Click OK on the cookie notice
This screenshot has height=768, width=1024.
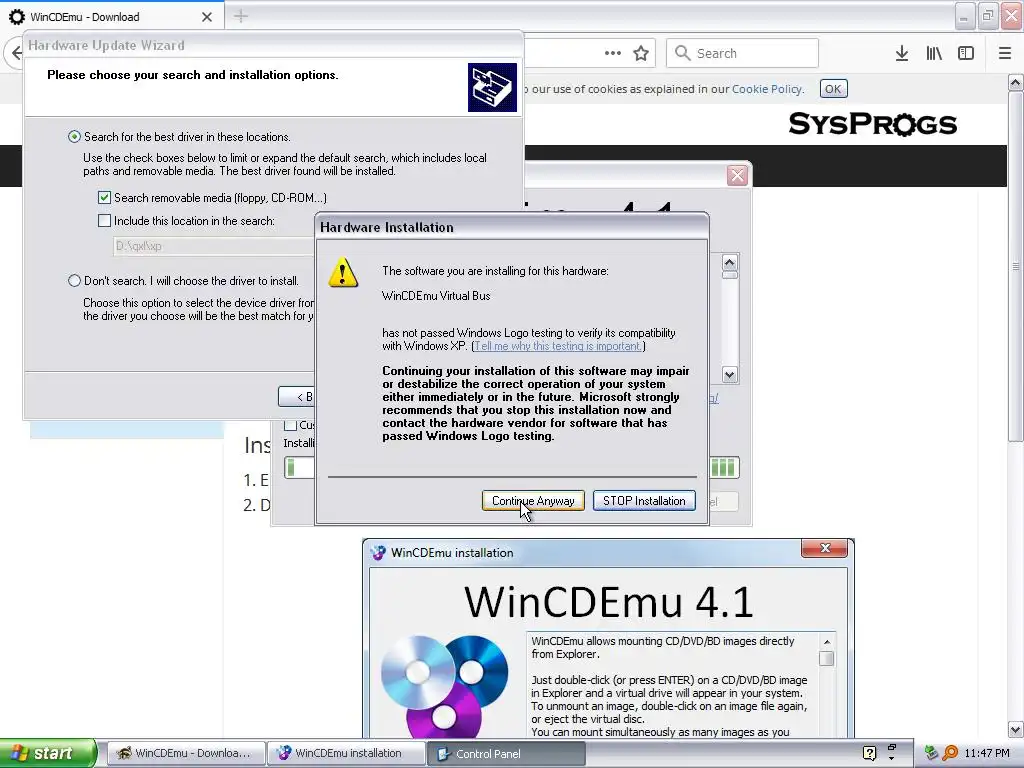(833, 89)
